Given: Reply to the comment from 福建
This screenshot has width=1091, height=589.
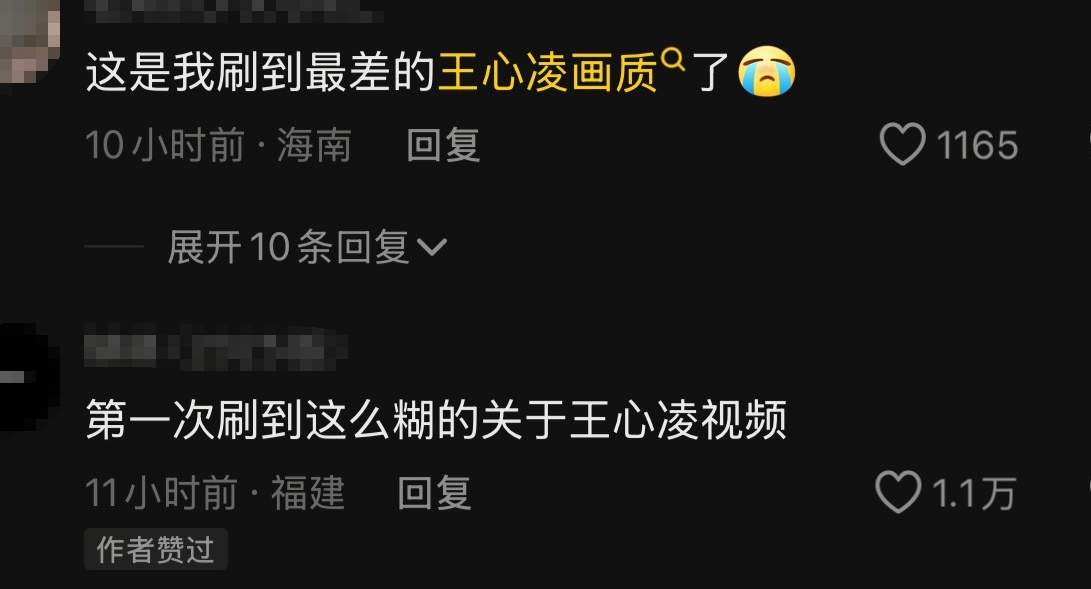Looking at the screenshot, I should coord(435,492).
